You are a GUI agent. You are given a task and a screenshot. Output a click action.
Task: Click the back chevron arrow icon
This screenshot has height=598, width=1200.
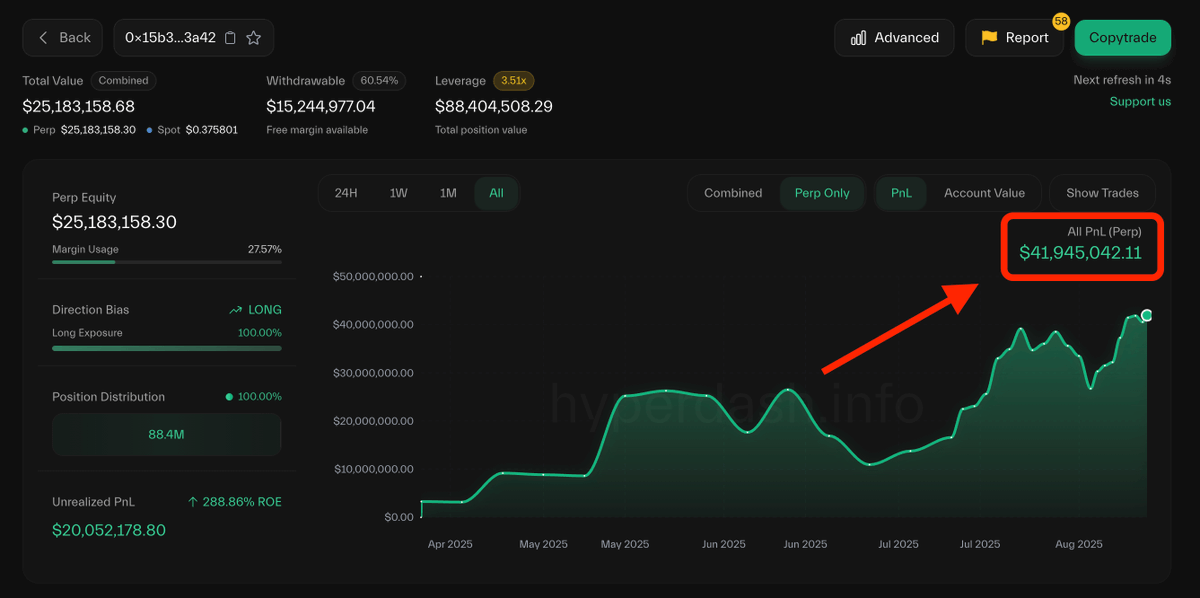coord(42,37)
